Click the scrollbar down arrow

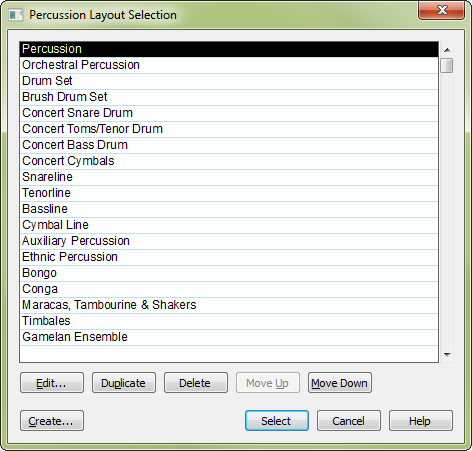pyautogui.click(x=447, y=355)
